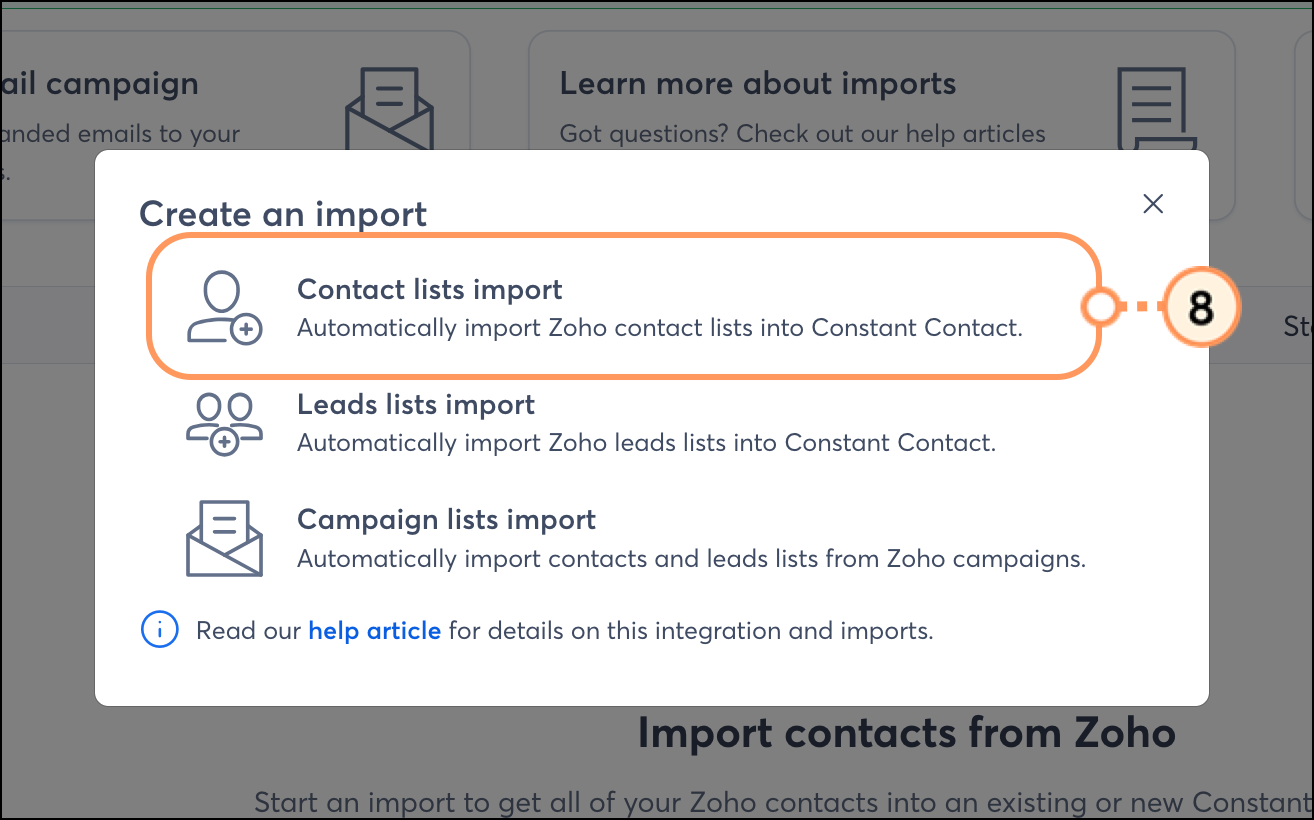Close the Create an import dialog
This screenshot has height=820, width=1314.
[1153, 204]
